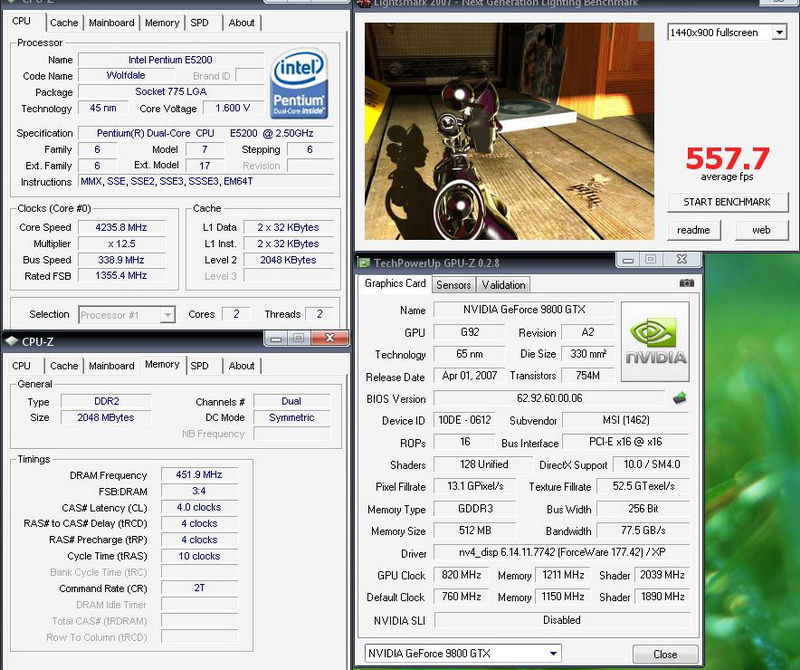Click the Lightsmark benchmark preview image
The width and height of the screenshot is (800, 670).
coord(509,131)
